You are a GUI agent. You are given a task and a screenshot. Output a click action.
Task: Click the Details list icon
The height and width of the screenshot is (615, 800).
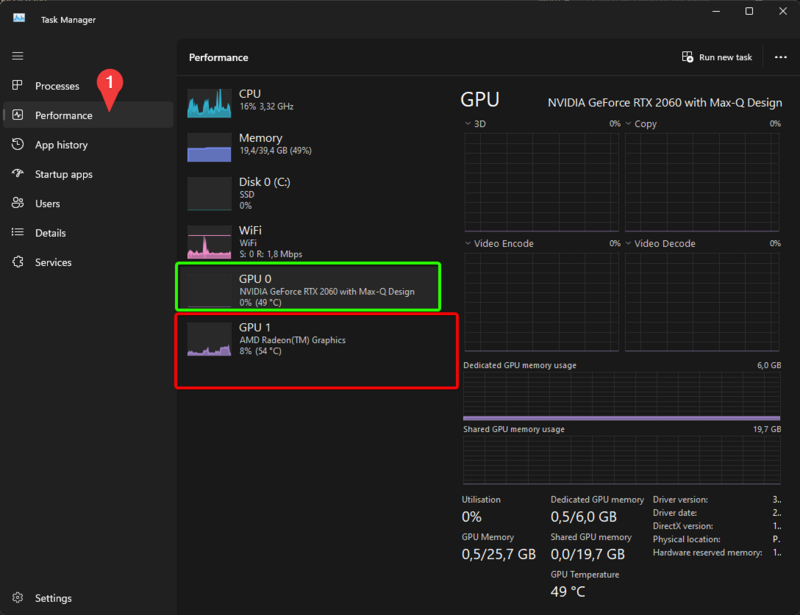[x=17, y=233]
